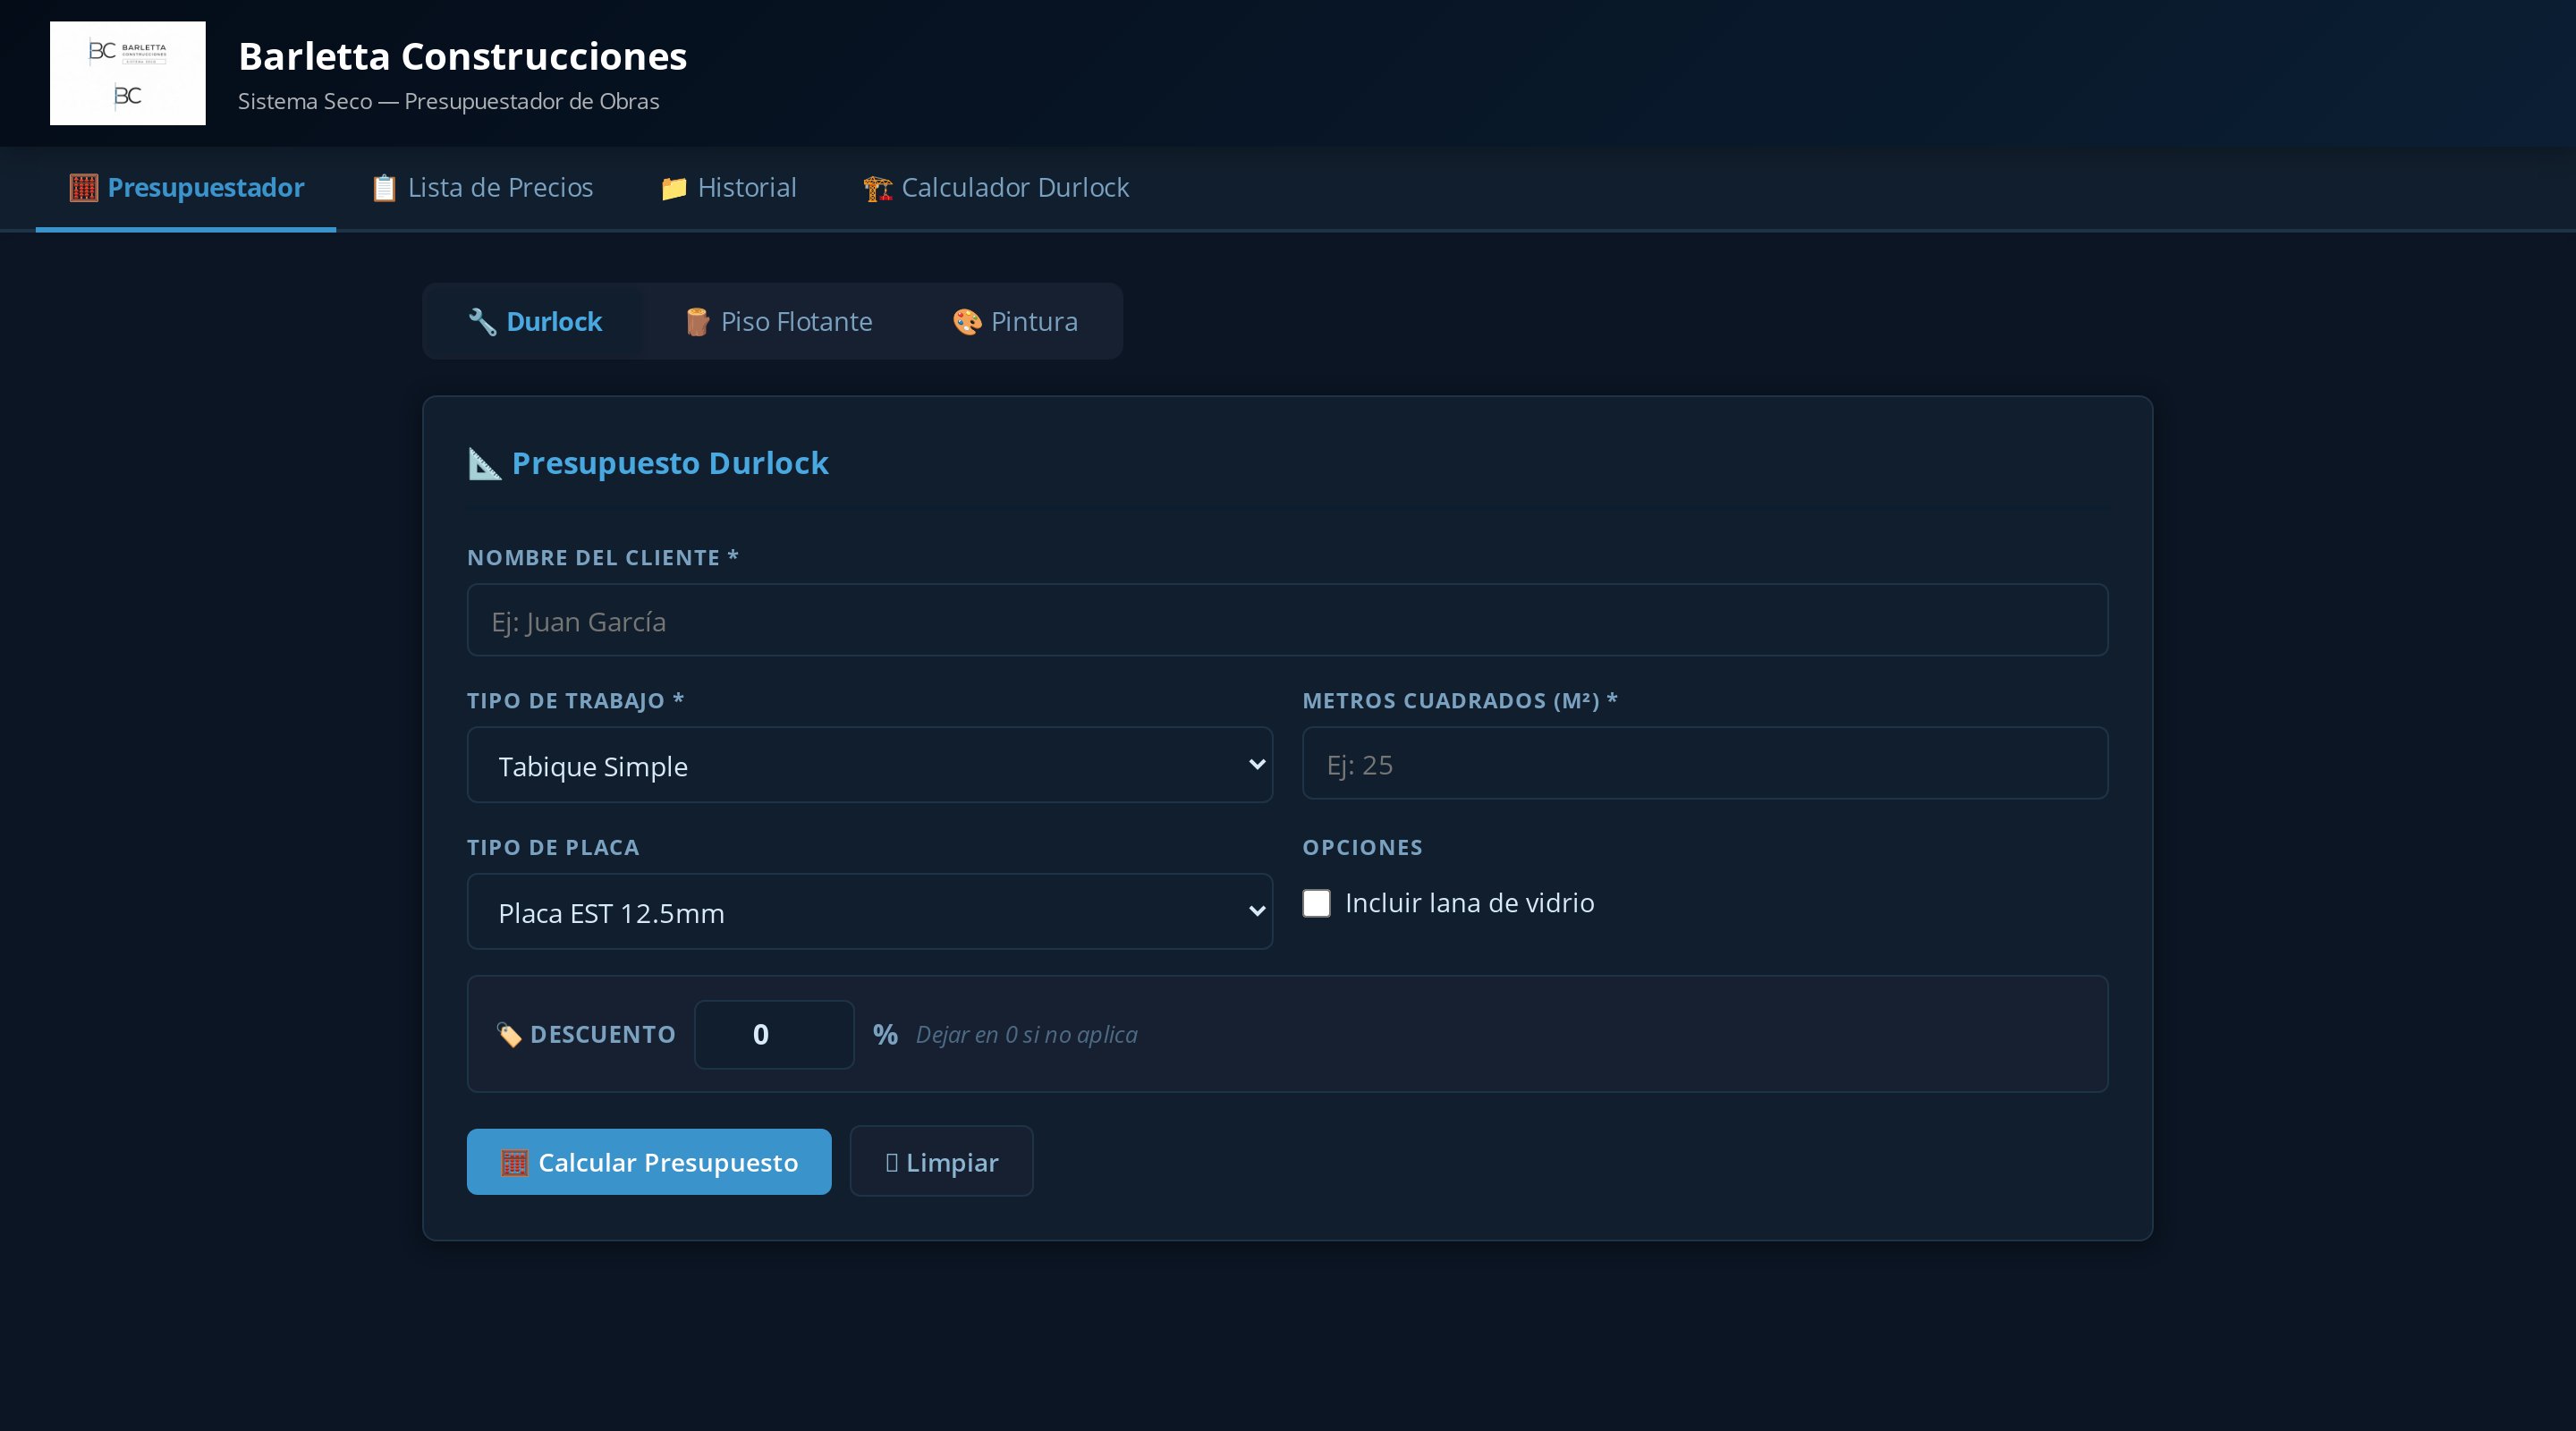Open the Lista de Precios tab
Image resolution: width=2576 pixels, height=1431 pixels.
tap(482, 188)
